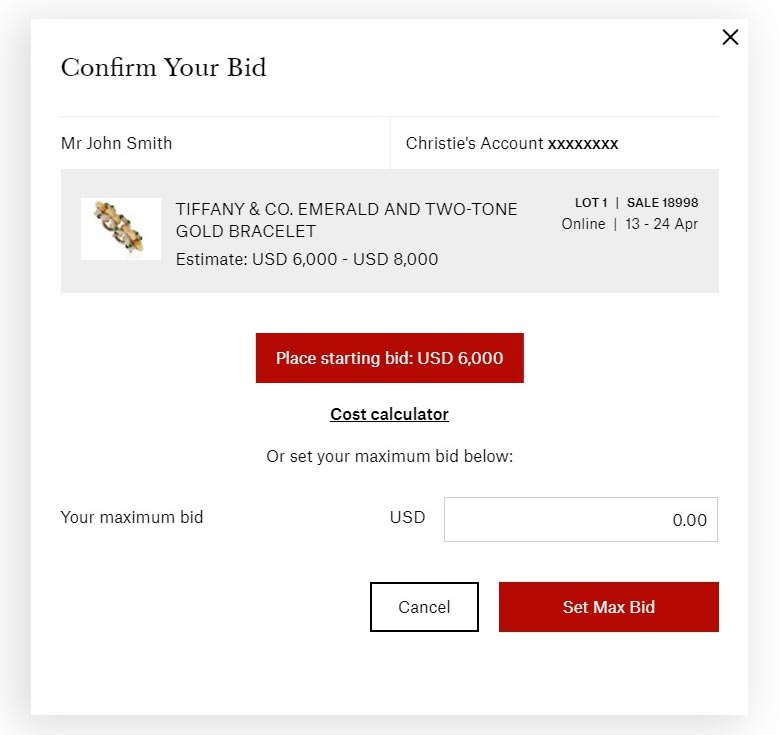Click the Online sale type label

[583, 224]
